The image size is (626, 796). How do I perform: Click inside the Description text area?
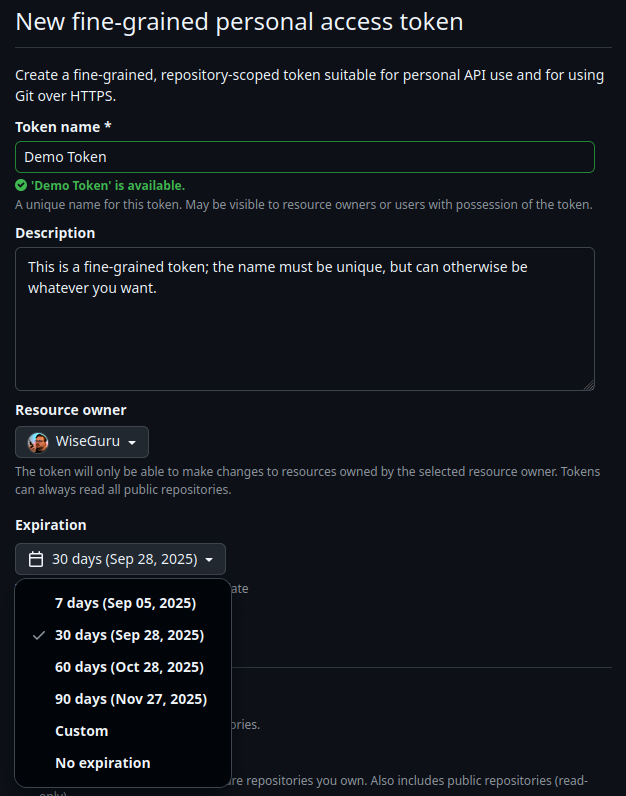tap(304, 330)
